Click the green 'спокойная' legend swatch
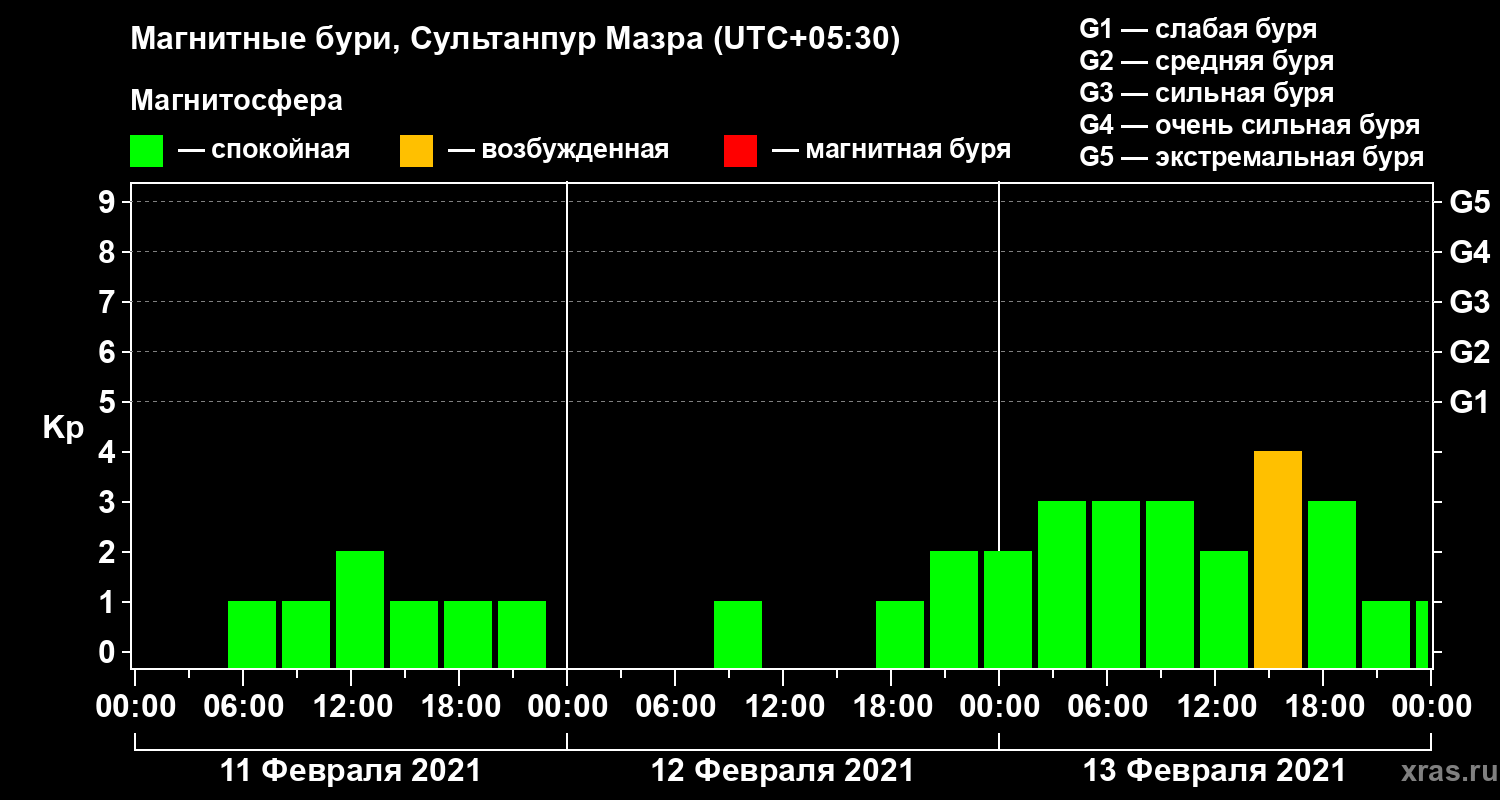The image size is (1500, 800). [146, 151]
